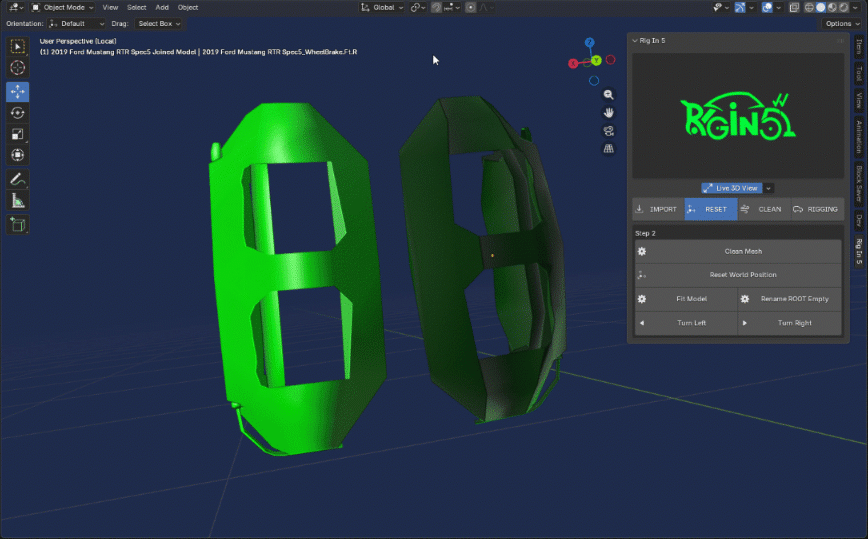868x539 pixels.
Task: Open the Drag Select Box dropdown
Action: (x=159, y=24)
